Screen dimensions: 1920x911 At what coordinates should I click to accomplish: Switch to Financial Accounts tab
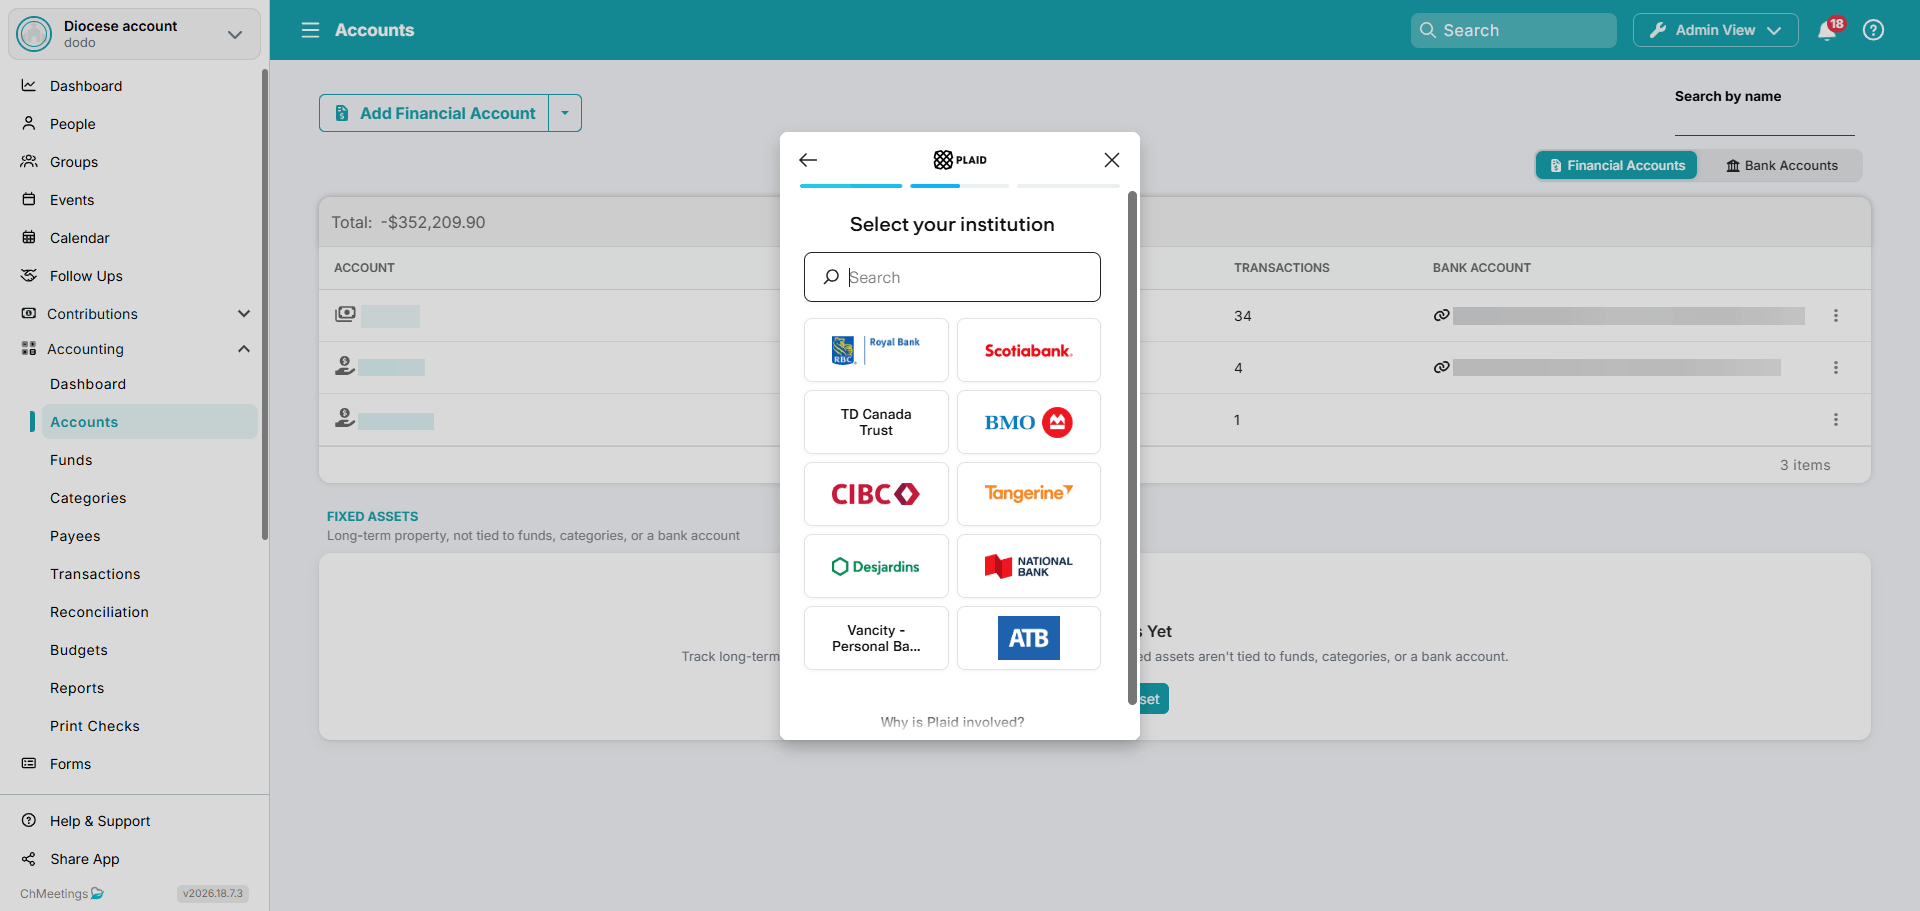coord(1617,165)
